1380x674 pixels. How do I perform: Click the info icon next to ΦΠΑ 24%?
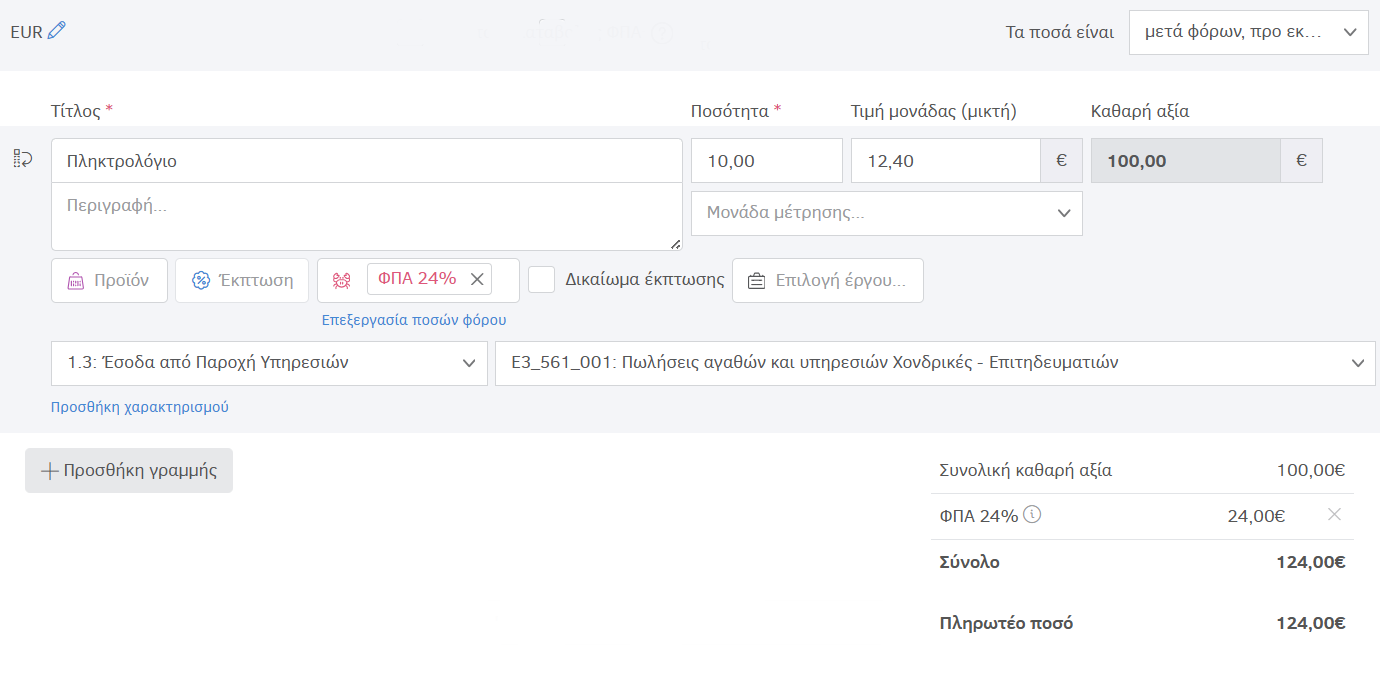click(1033, 515)
